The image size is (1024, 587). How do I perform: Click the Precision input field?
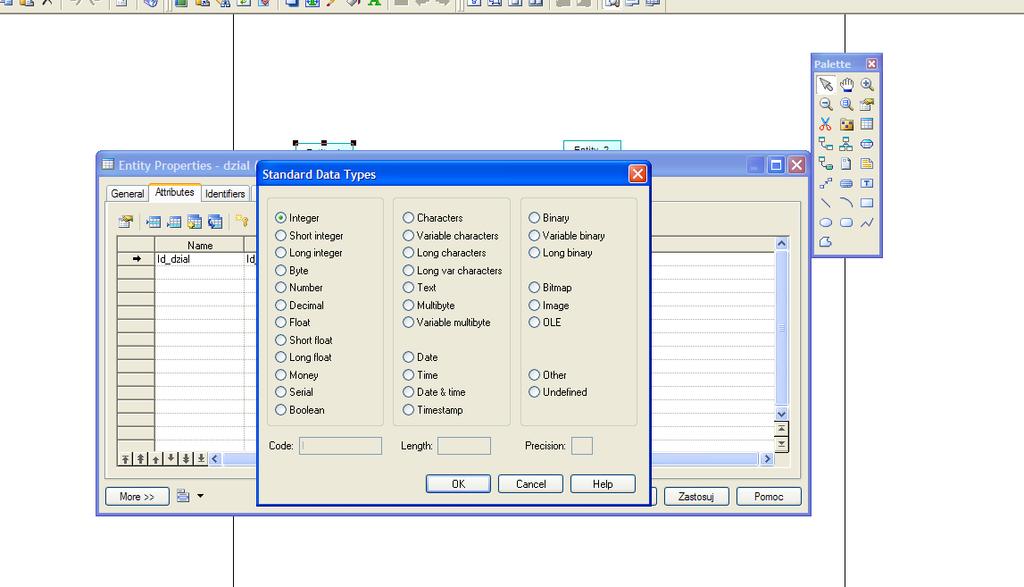click(x=582, y=446)
